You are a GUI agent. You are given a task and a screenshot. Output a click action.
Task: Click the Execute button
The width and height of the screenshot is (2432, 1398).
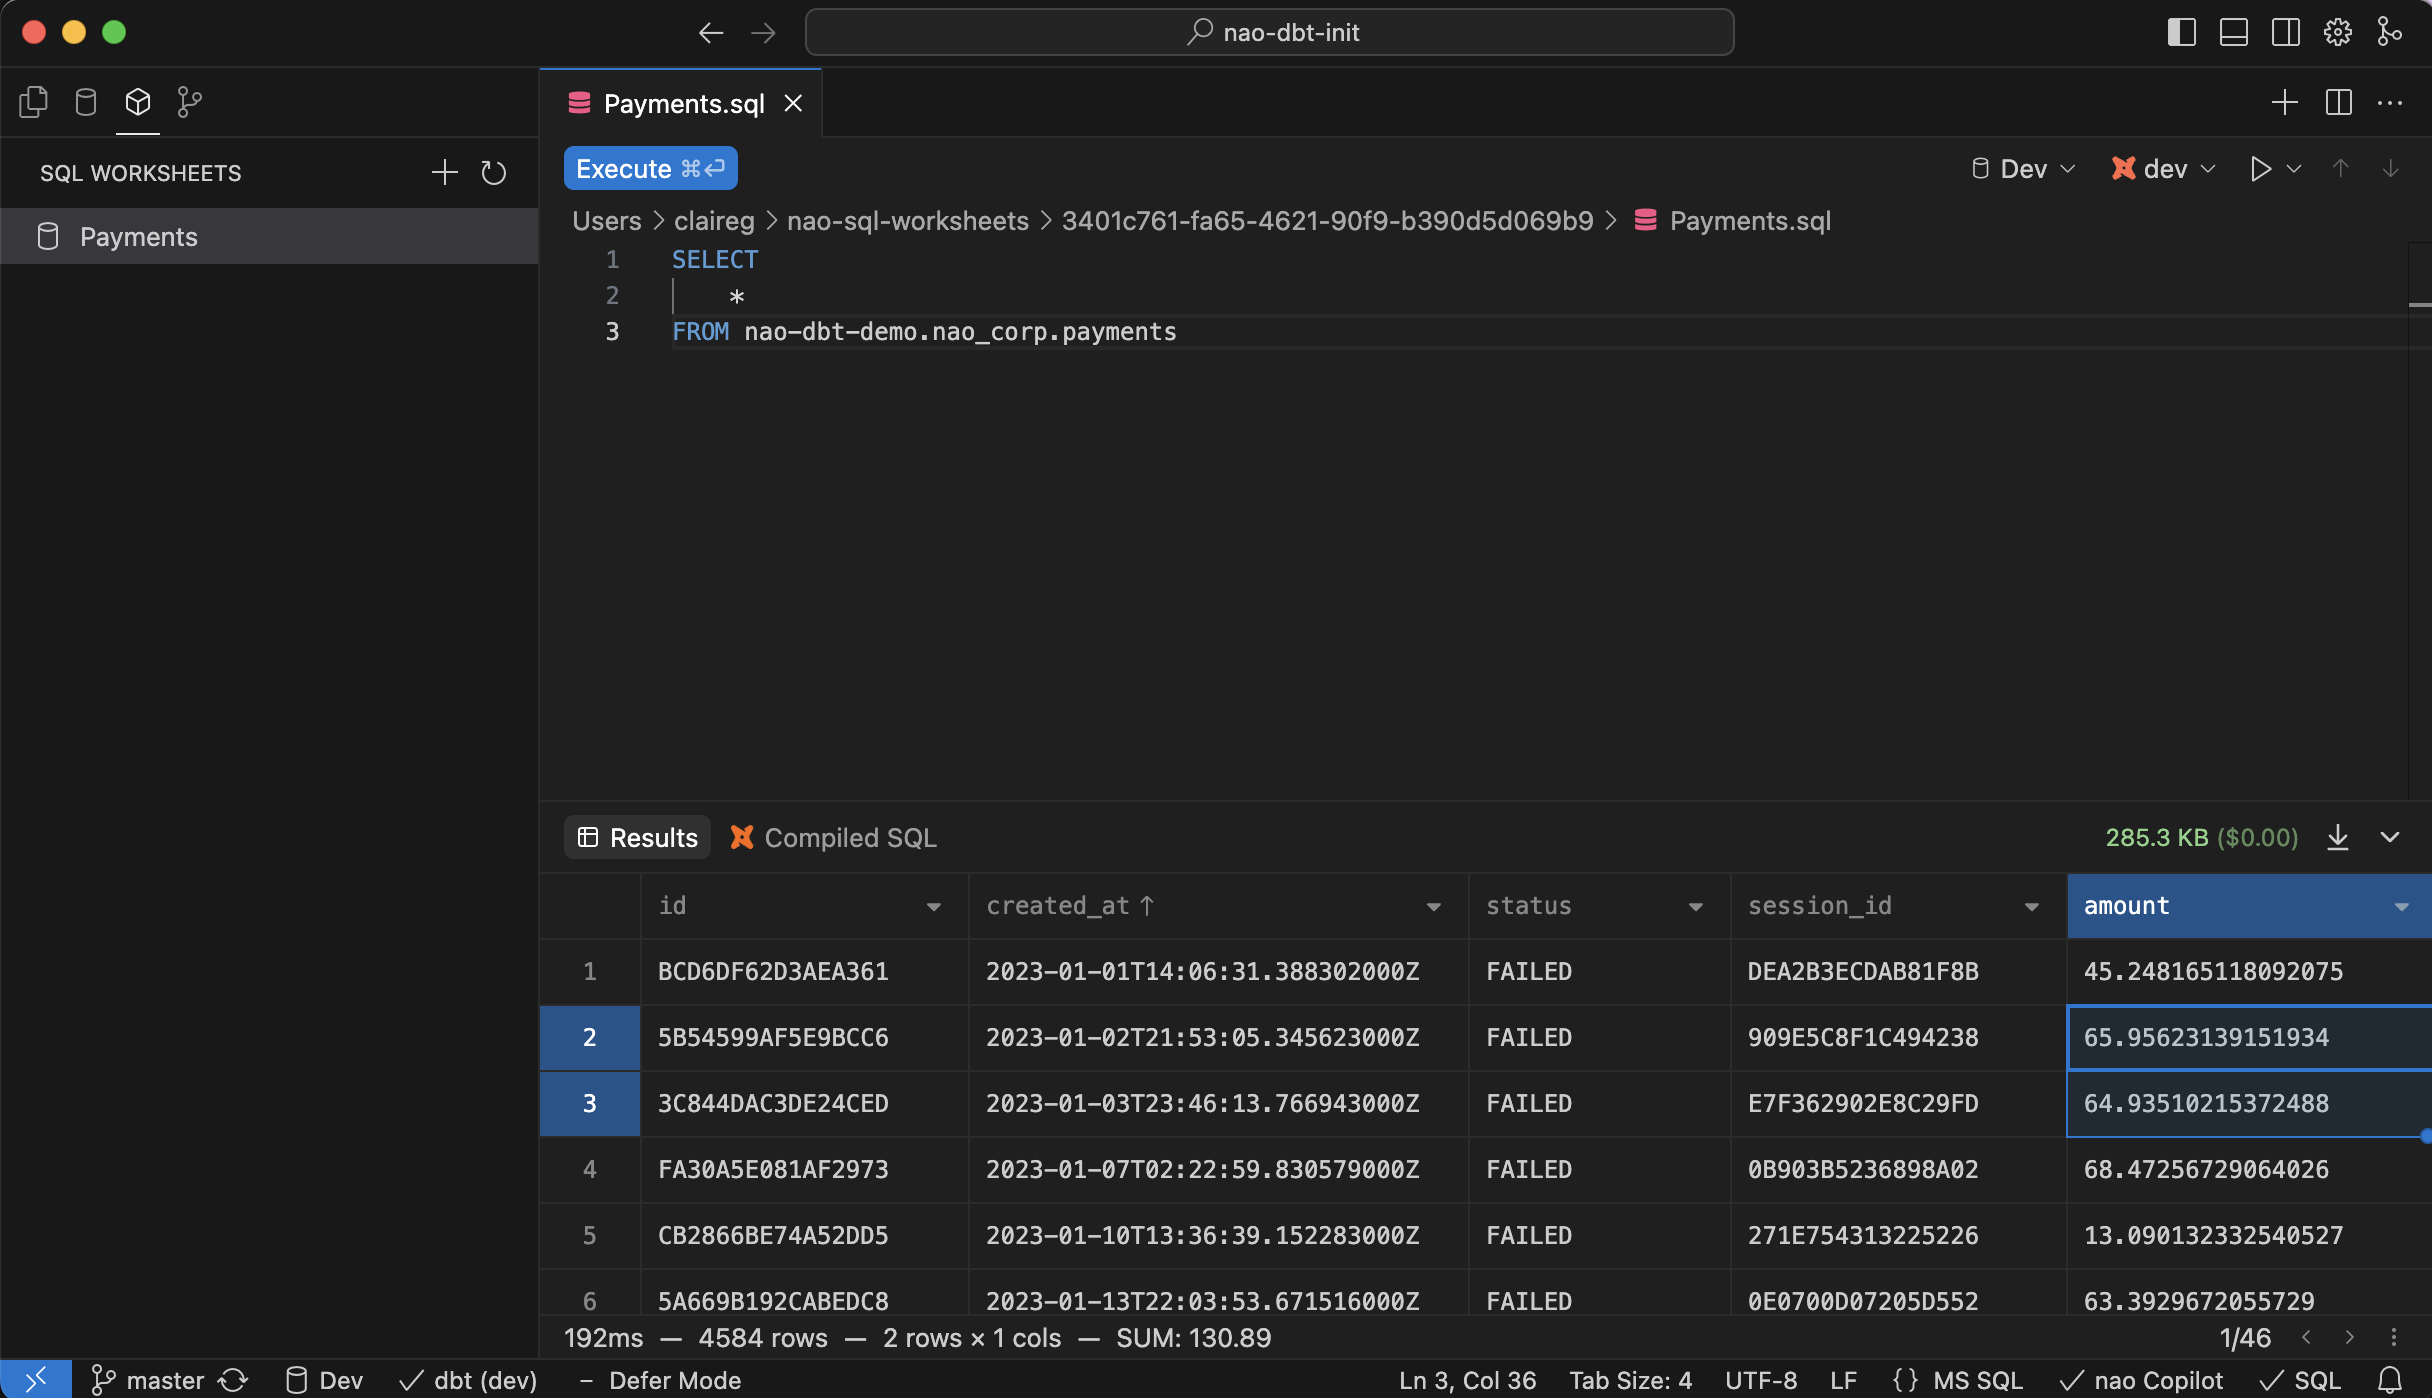[x=650, y=168]
